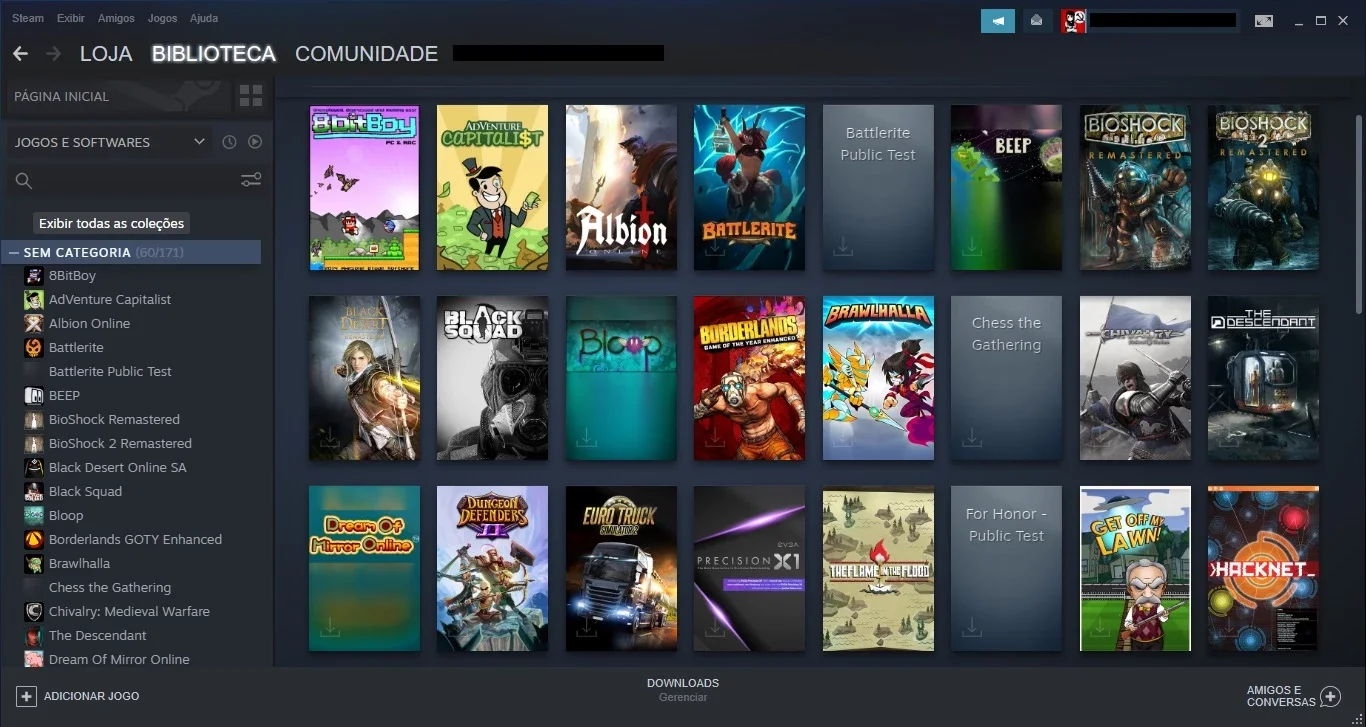Open the Euro Truck Simulator 2 cover
Viewport: 1366px width, 727px height.
click(x=621, y=569)
